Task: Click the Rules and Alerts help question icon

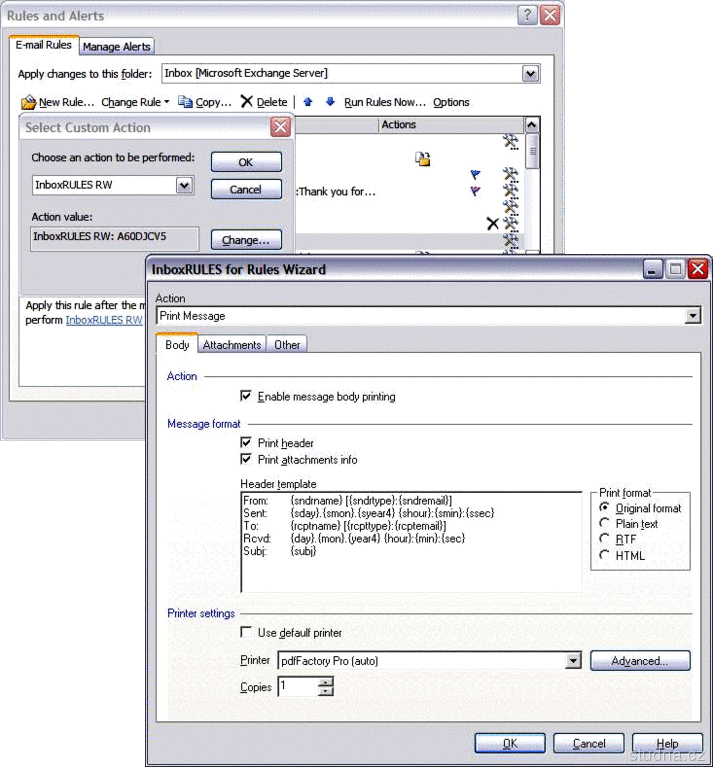Action: 527,15
